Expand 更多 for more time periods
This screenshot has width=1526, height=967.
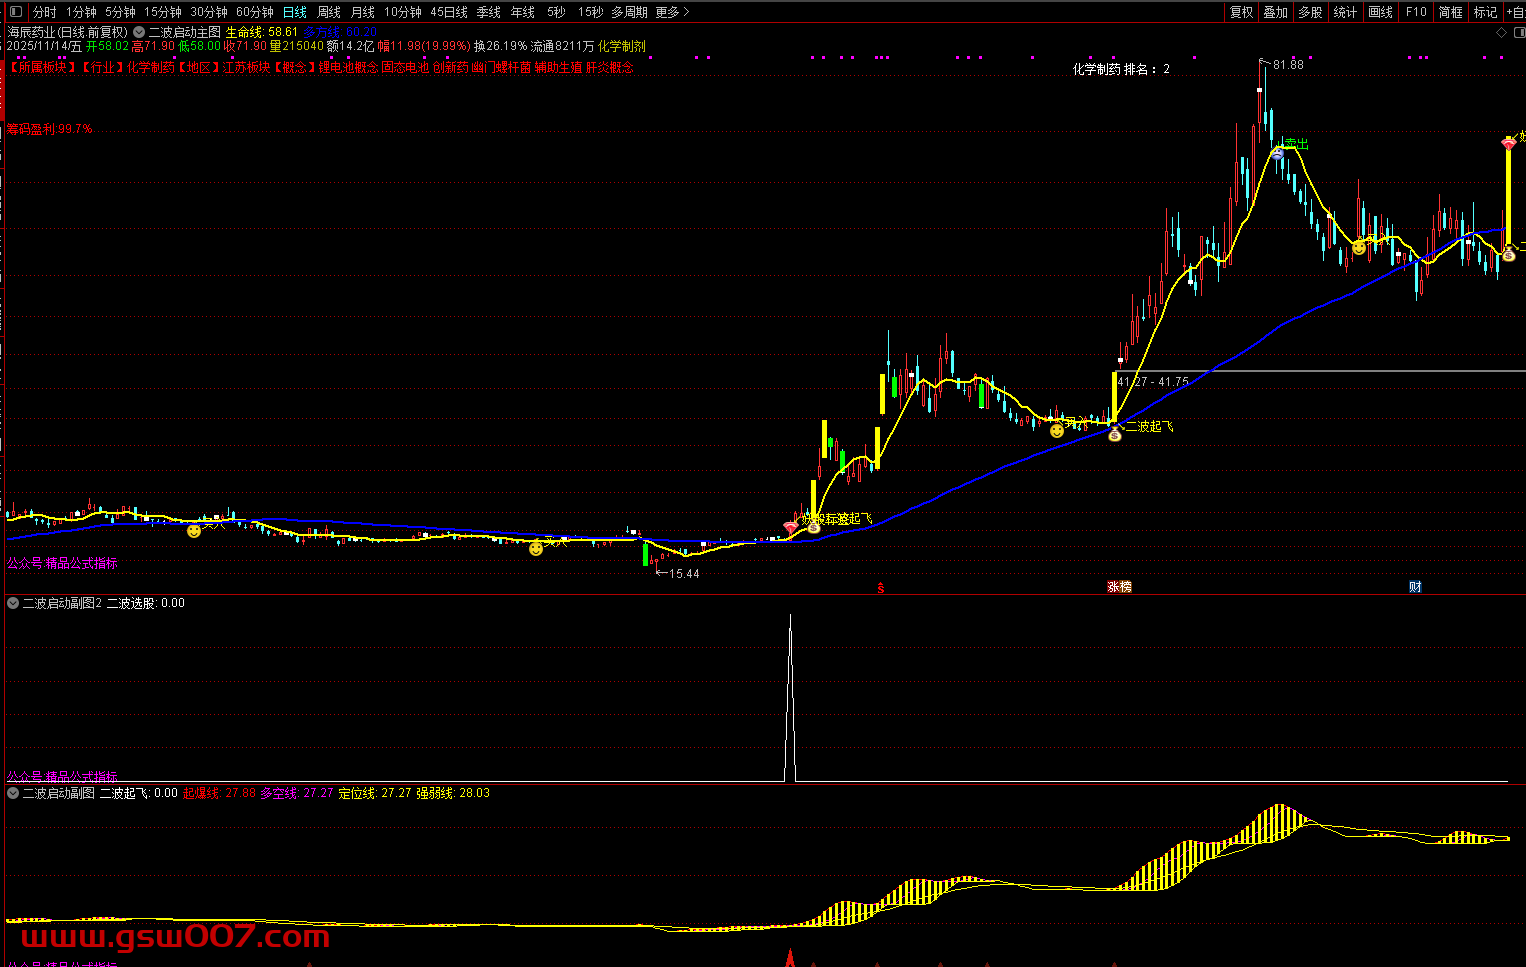[x=672, y=12]
